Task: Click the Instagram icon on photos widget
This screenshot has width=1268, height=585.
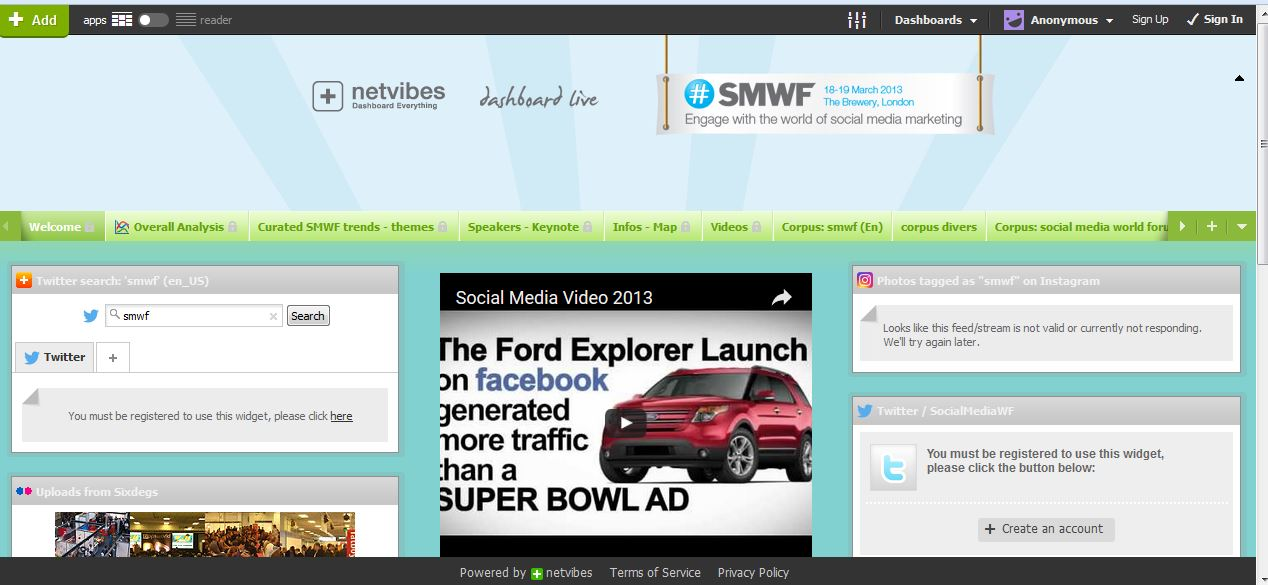Action: coord(865,281)
